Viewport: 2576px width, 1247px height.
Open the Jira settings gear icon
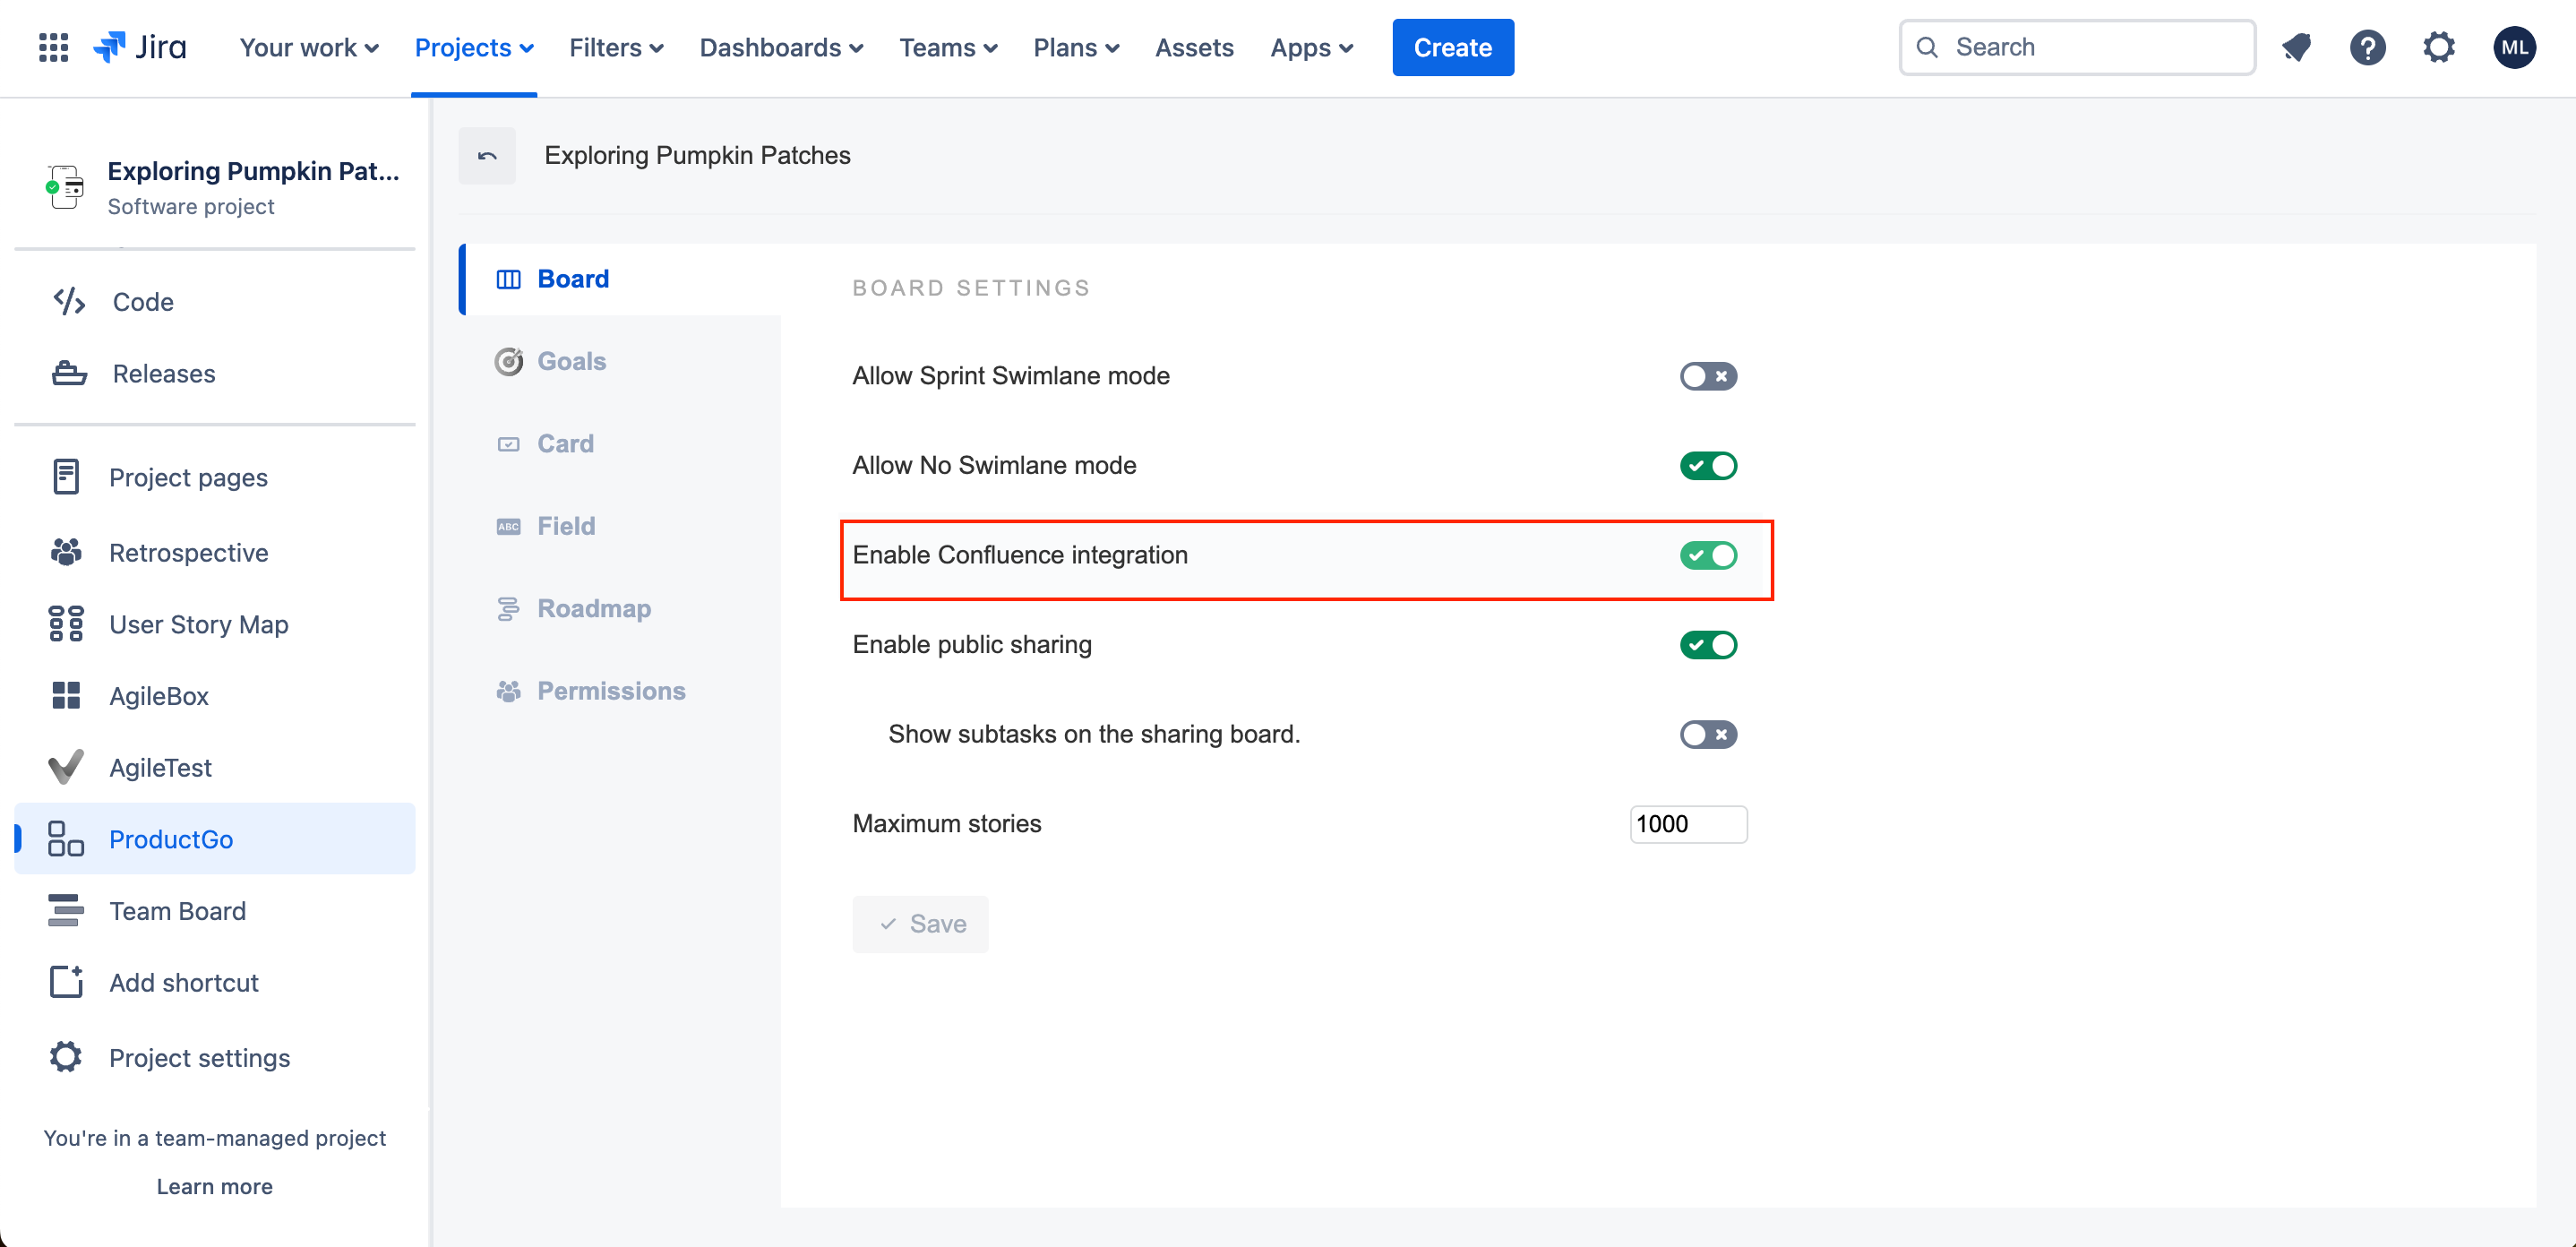coord(2438,47)
